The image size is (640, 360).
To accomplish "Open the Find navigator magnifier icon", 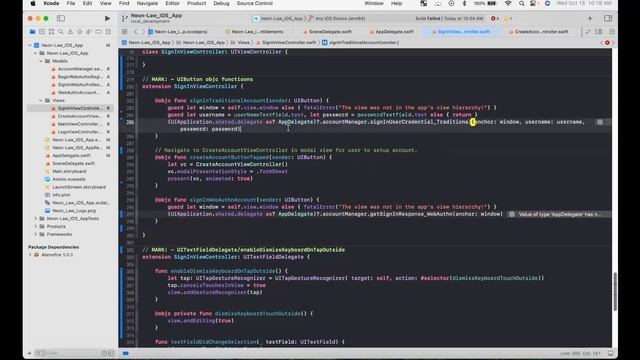I will click(x=60, y=31).
